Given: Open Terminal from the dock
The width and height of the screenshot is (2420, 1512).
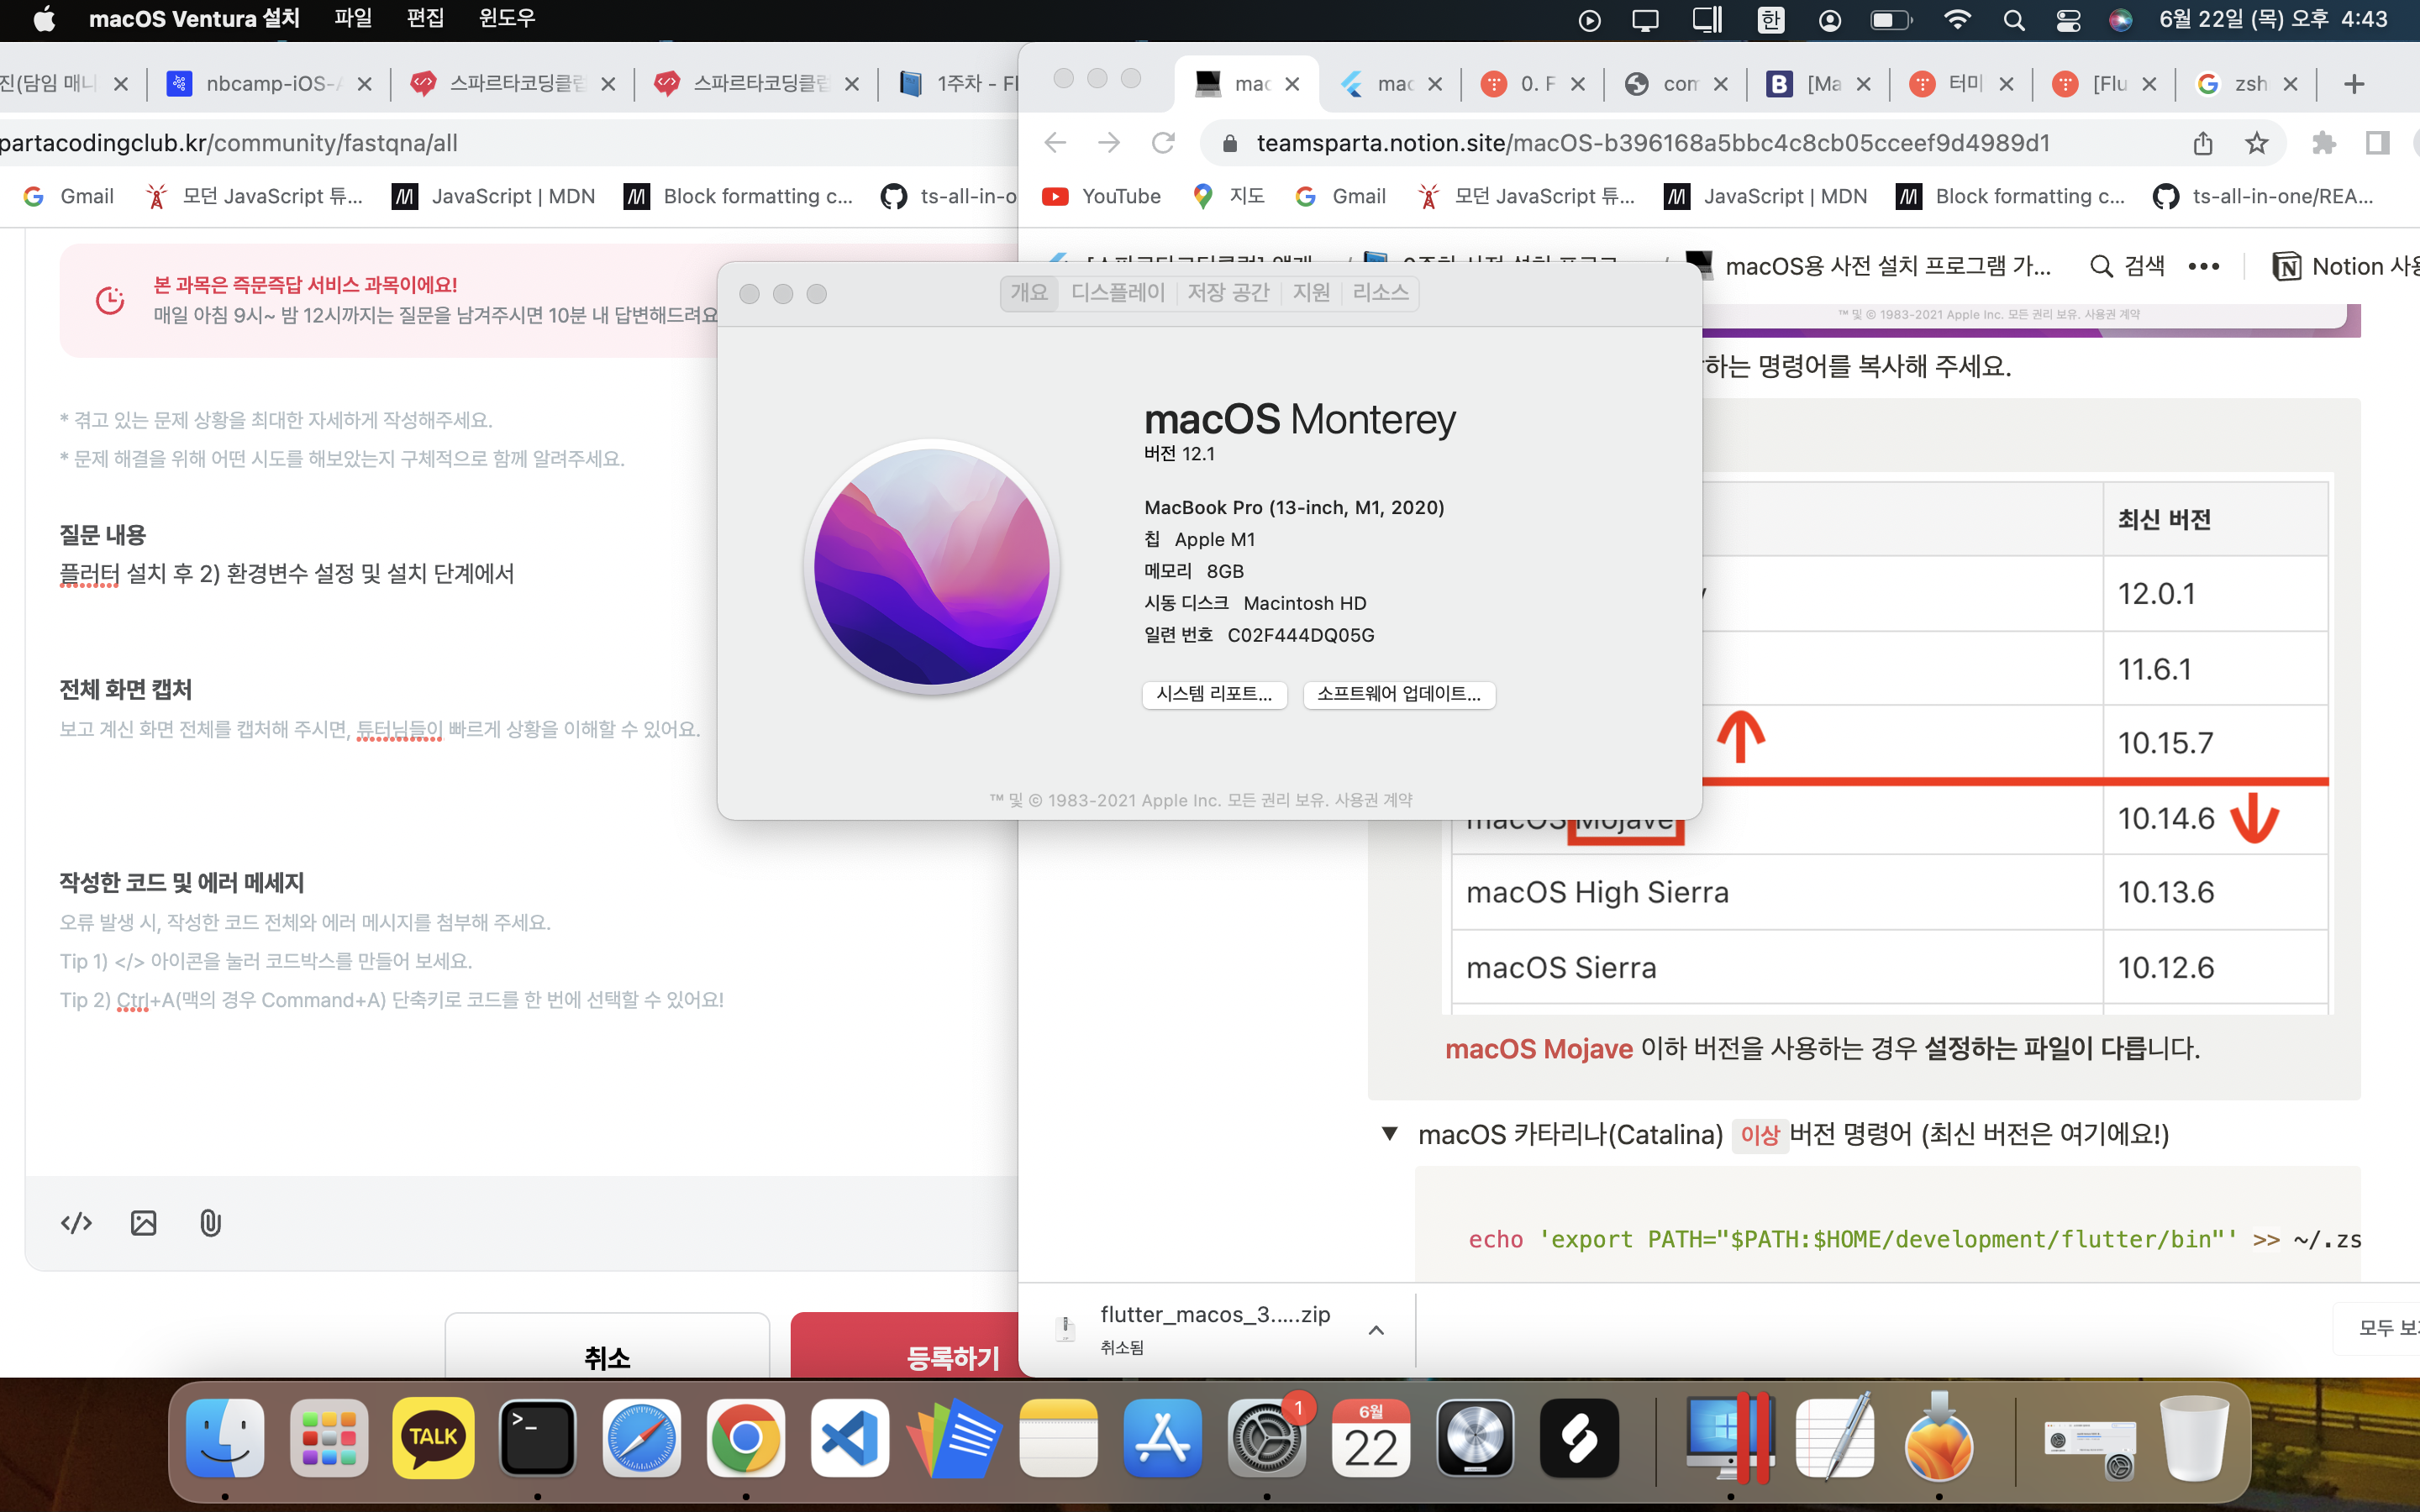Looking at the screenshot, I should point(537,1438).
